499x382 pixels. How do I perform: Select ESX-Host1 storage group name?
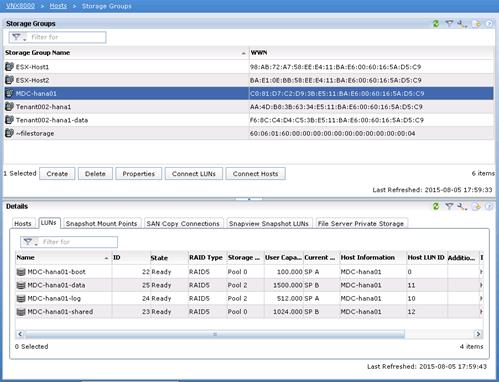coord(32,67)
